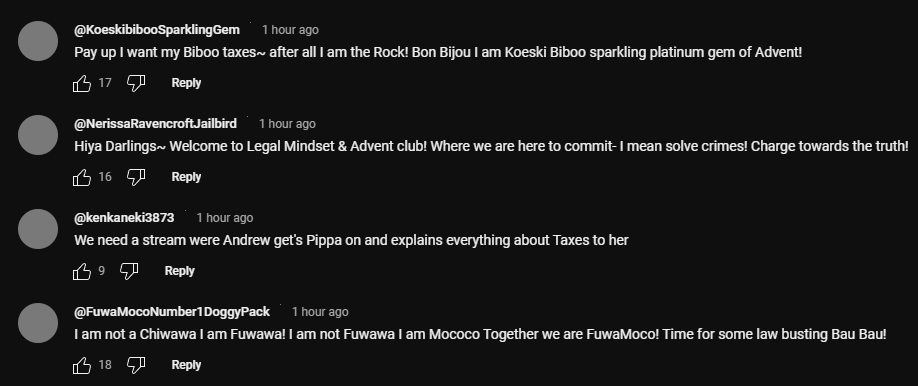Click the avatar next to FuwaMocoNumber1DoggyPack
This screenshot has width=918, height=386.
tap(38, 323)
